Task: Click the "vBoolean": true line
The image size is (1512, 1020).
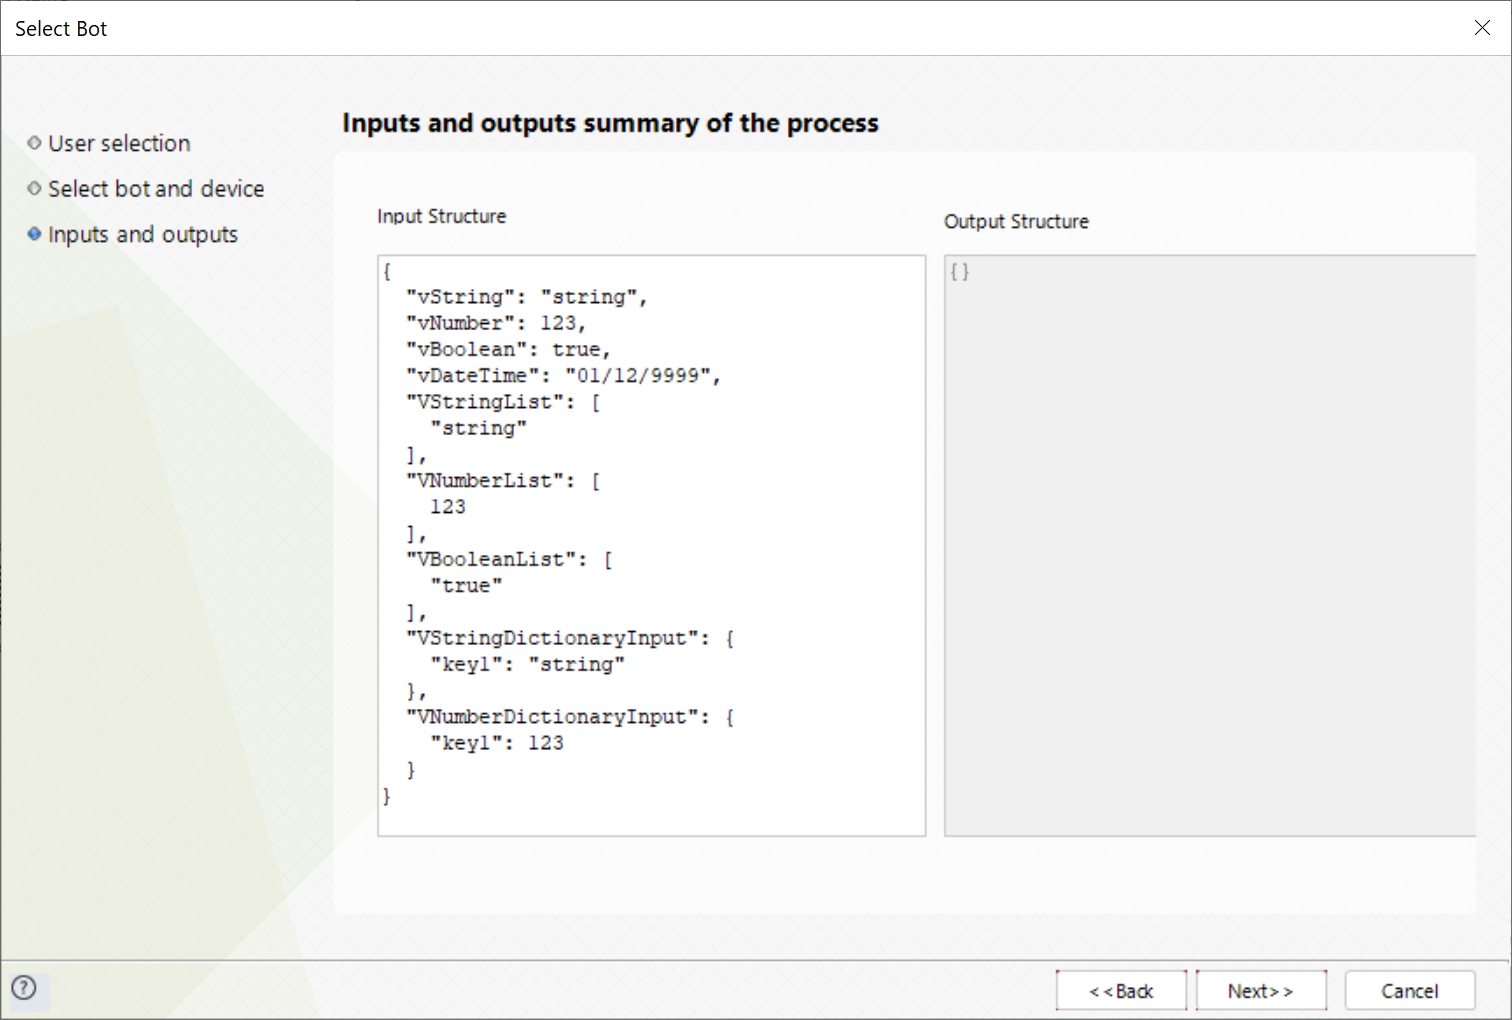Action: click(x=508, y=349)
